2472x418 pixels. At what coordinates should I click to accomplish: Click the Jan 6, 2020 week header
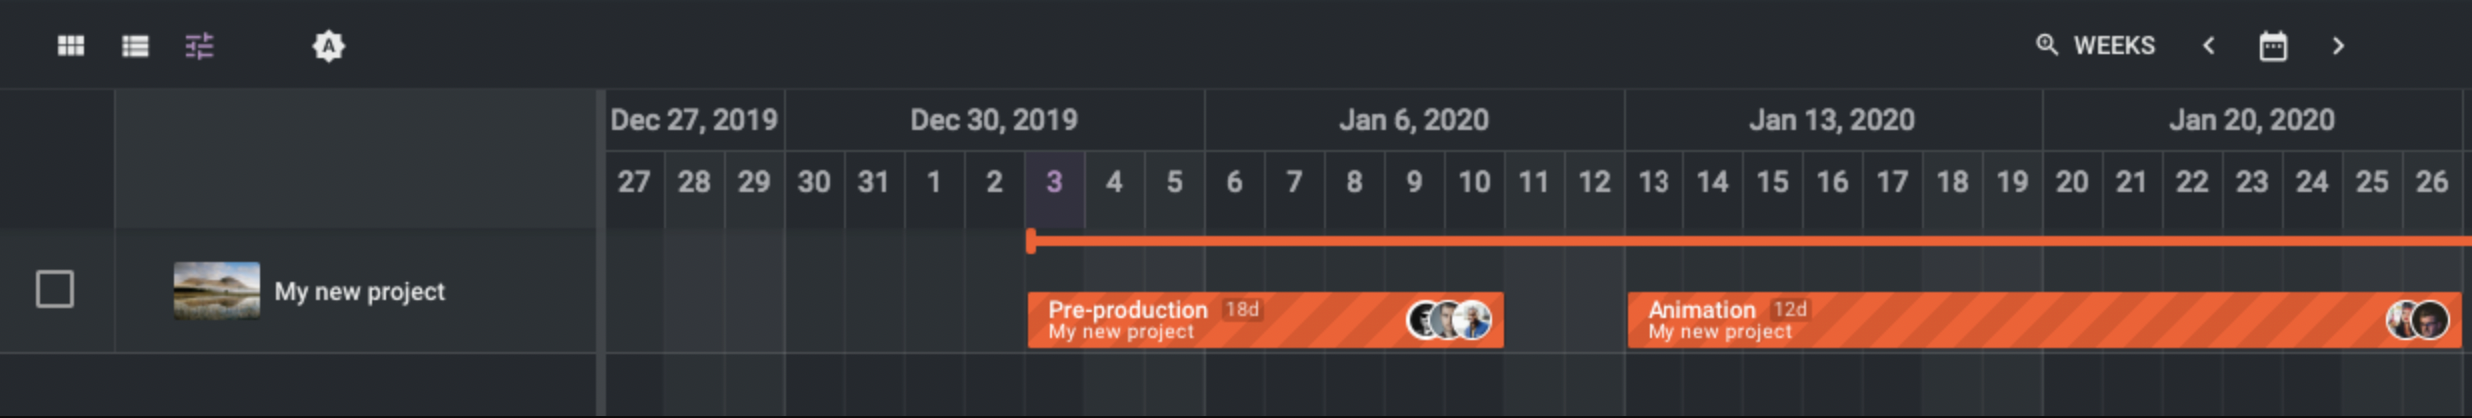(x=1413, y=120)
